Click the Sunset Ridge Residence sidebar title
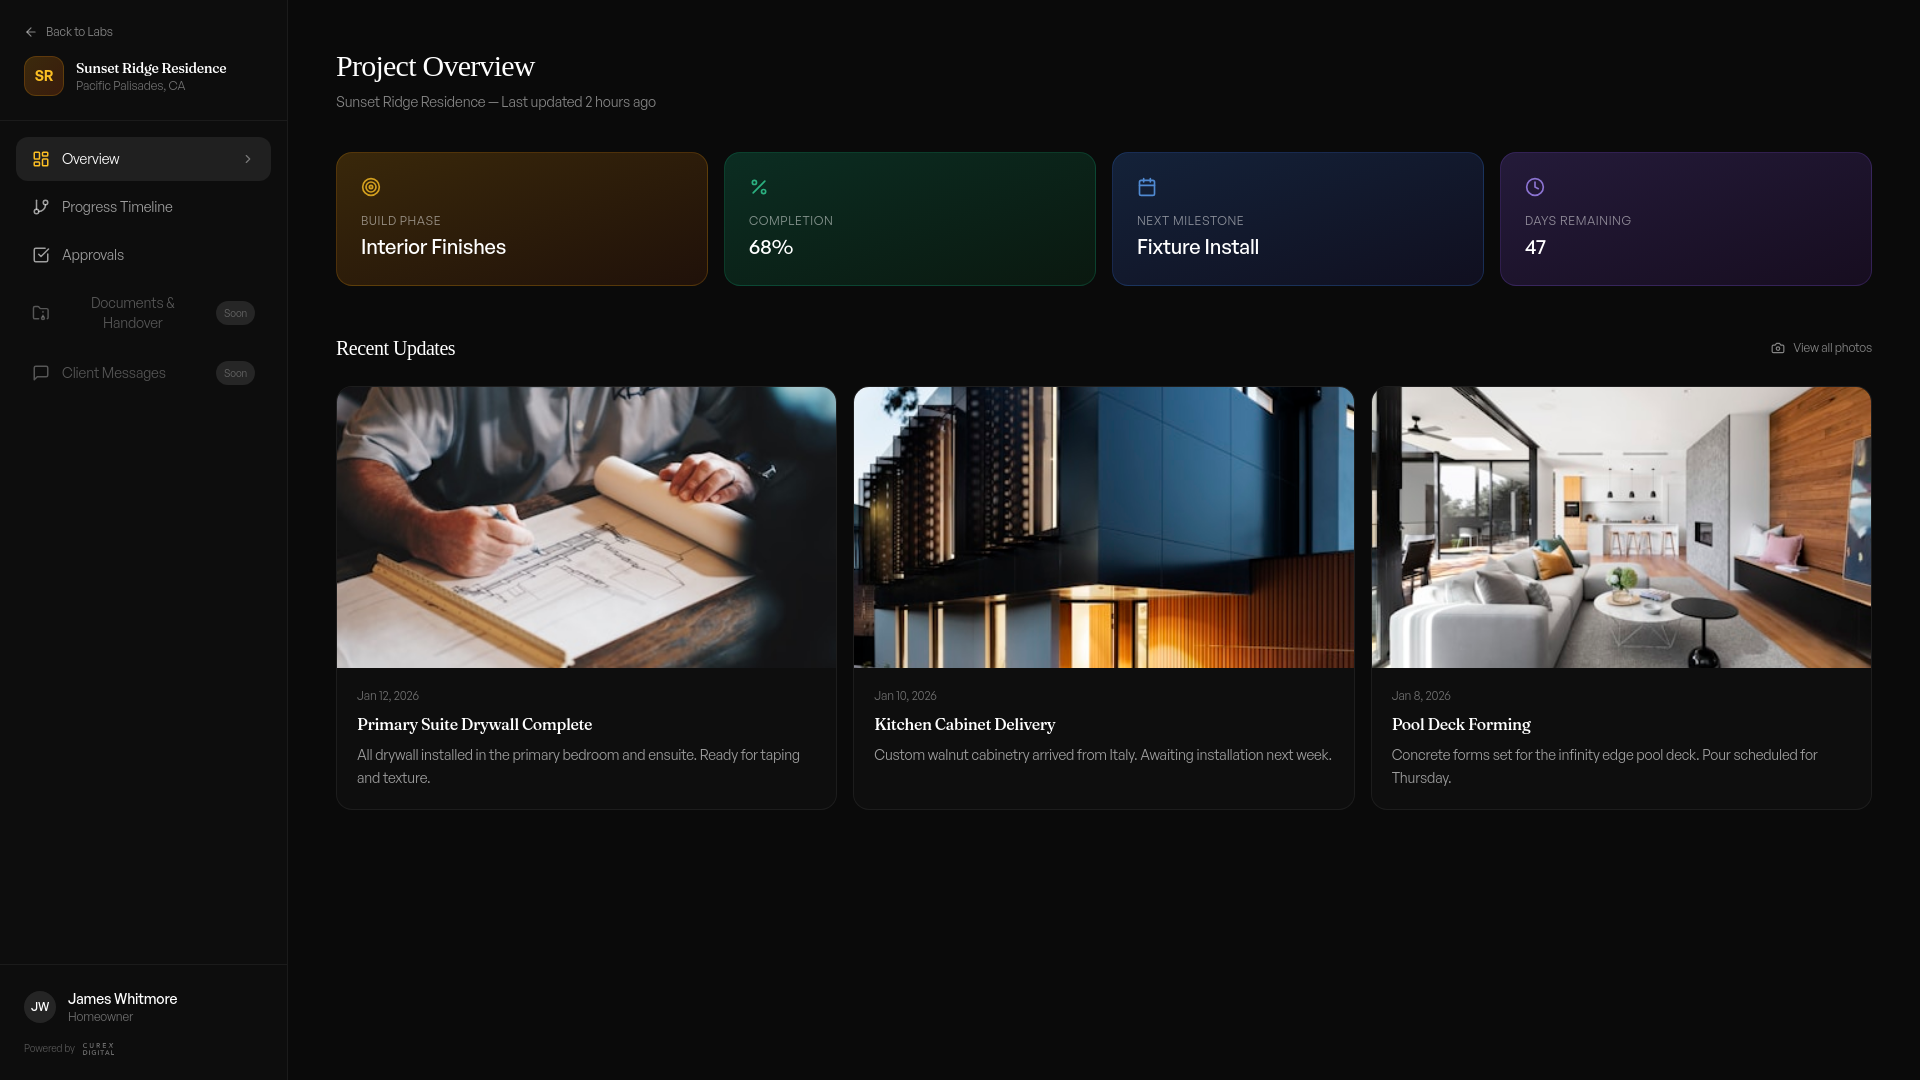1920x1080 pixels. pyautogui.click(x=151, y=68)
